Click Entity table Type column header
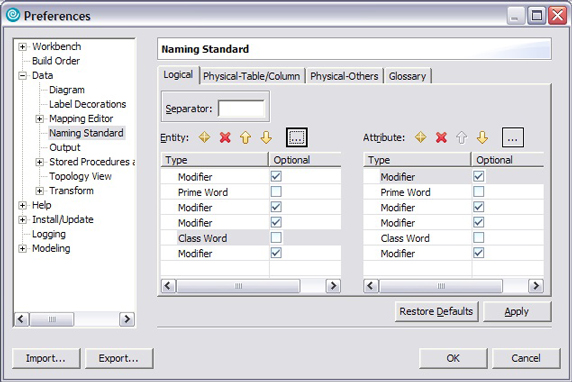Screen dimensions: 572x382 pos(214,160)
